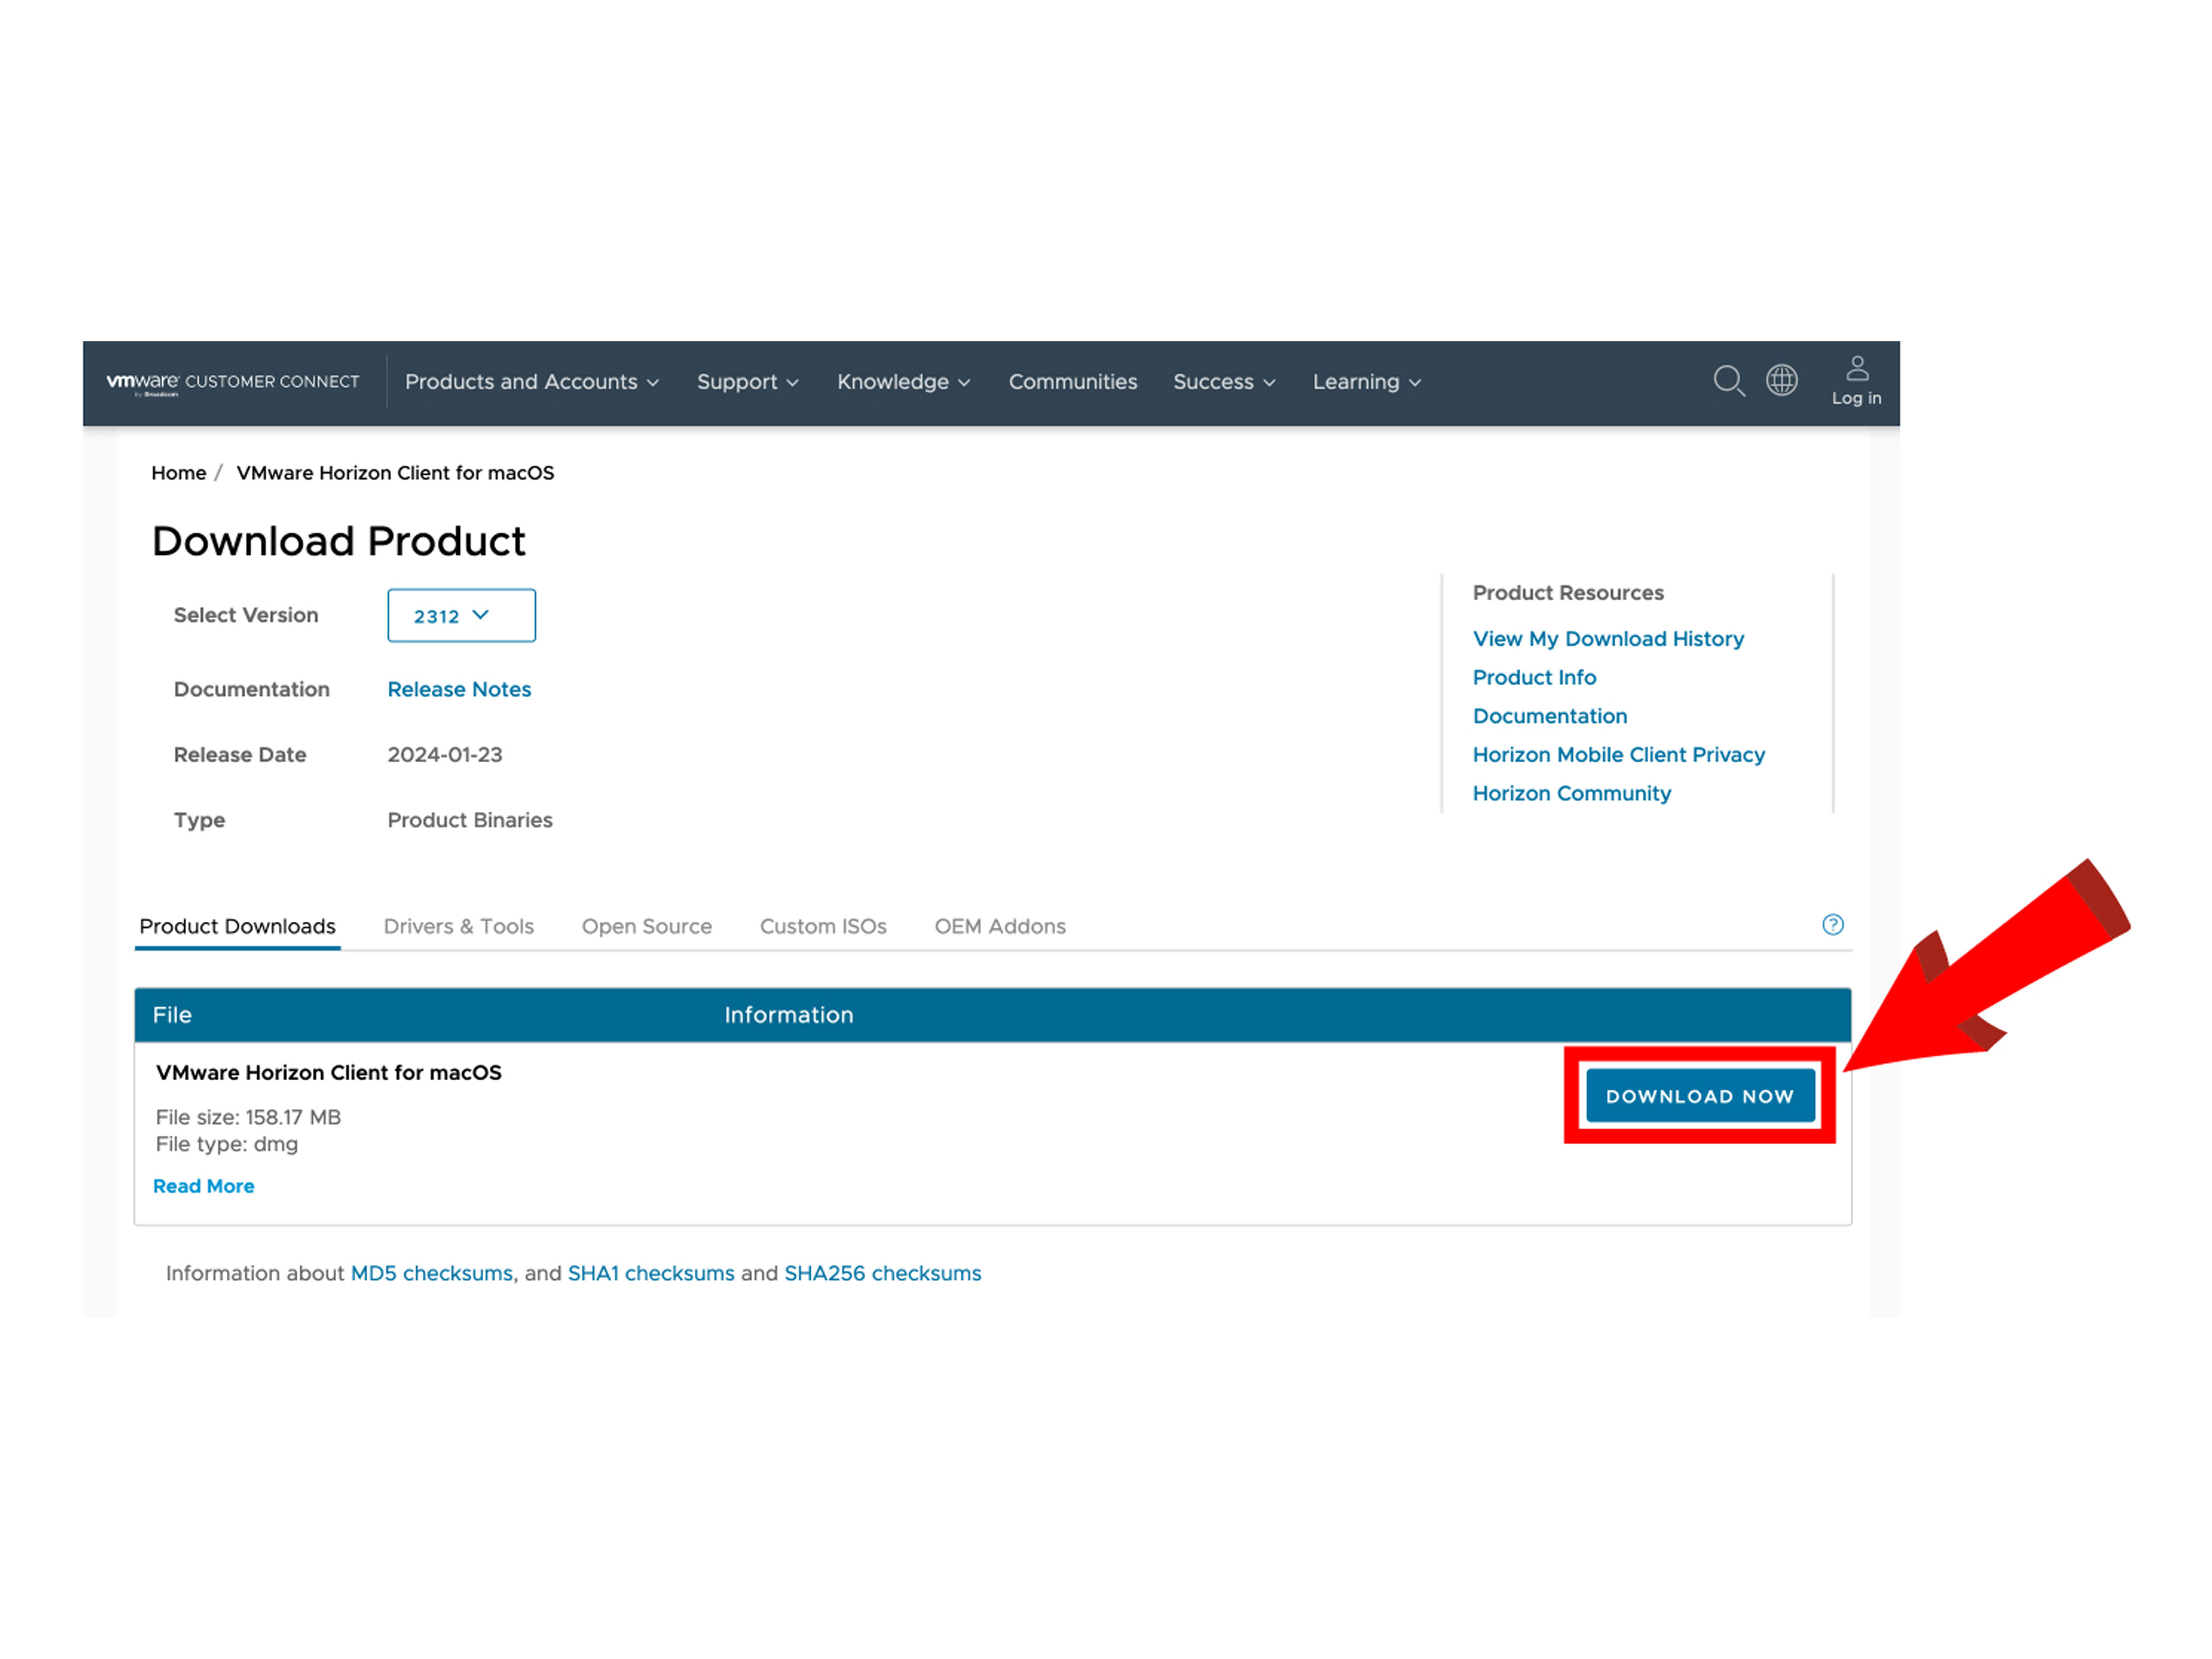Switch to the Open Source tab
The height and width of the screenshot is (1659, 2212).
pos(646,926)
